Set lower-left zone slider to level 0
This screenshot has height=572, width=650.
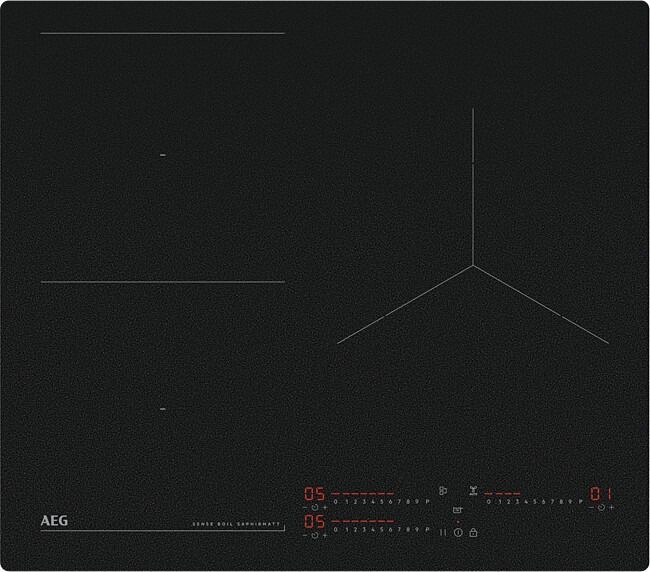(x=335, y=529)
